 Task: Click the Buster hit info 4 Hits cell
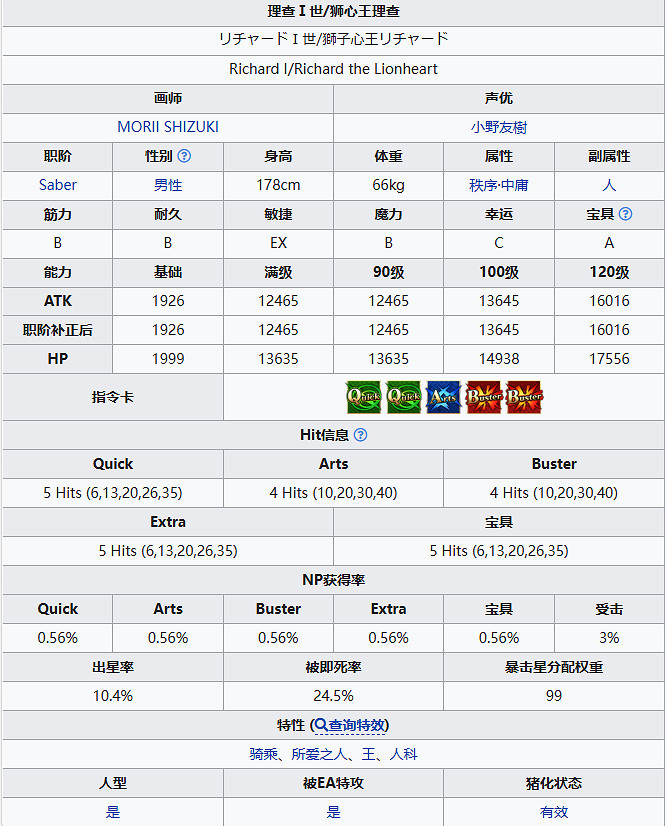tap(554, 493)
